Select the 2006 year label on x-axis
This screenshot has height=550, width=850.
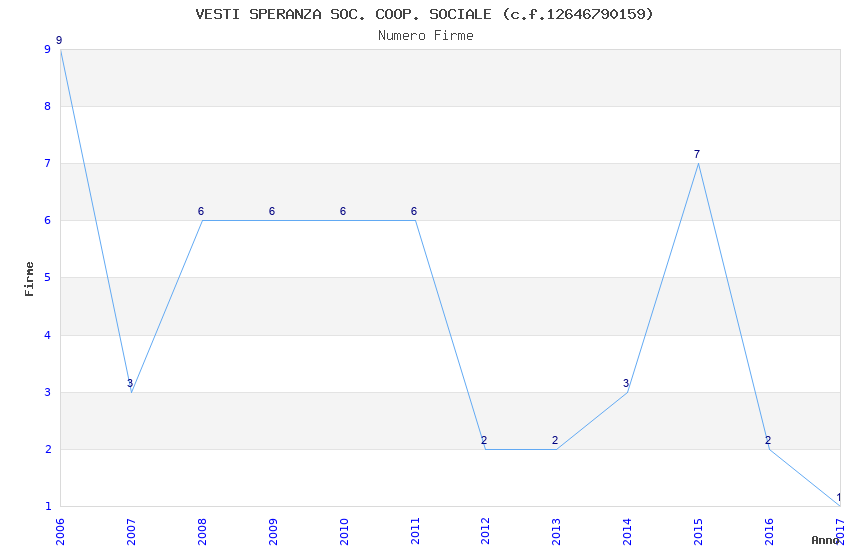point(60,532)
